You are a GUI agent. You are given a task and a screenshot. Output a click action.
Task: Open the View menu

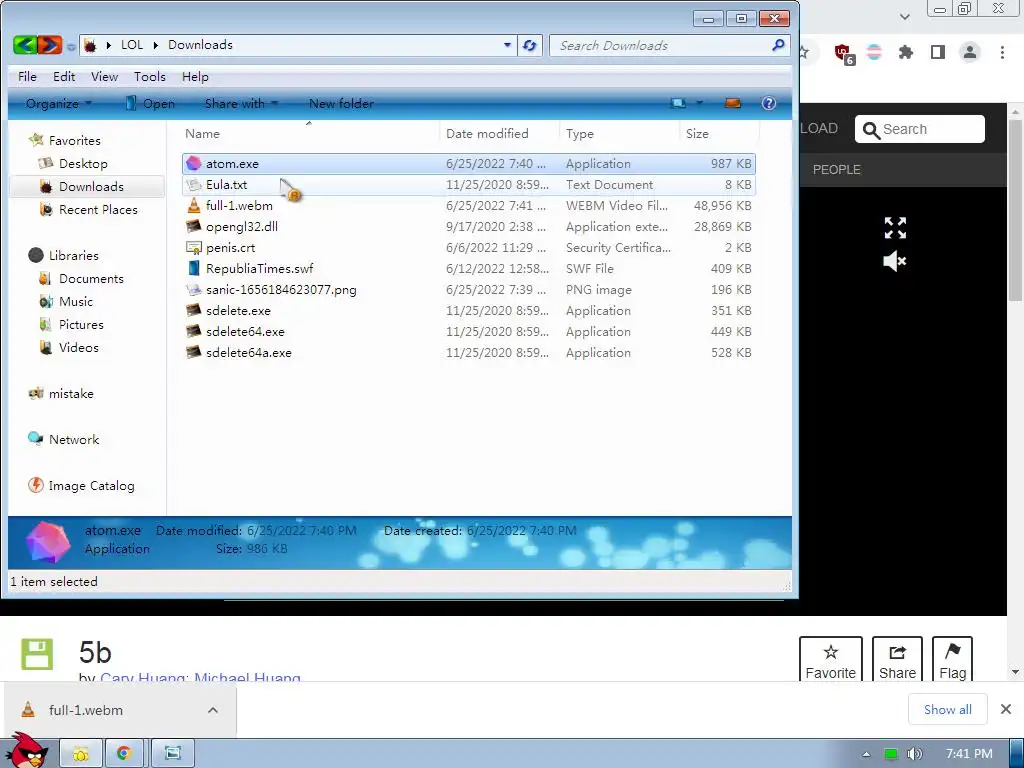click(104, 76)
